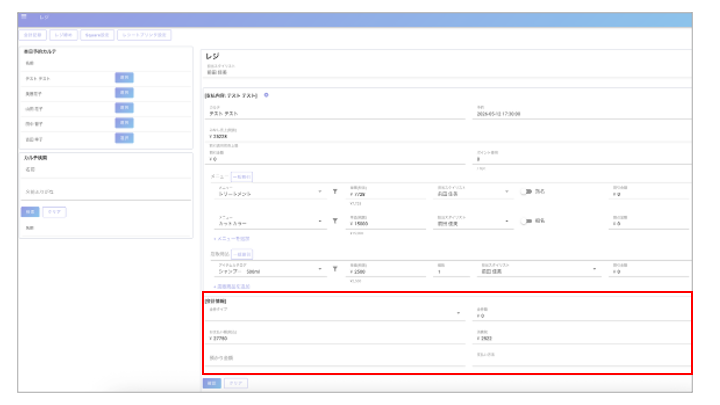Click the blue 検索 search button
The width and height of the screenshot is (720, 405).
coord(30,212)
